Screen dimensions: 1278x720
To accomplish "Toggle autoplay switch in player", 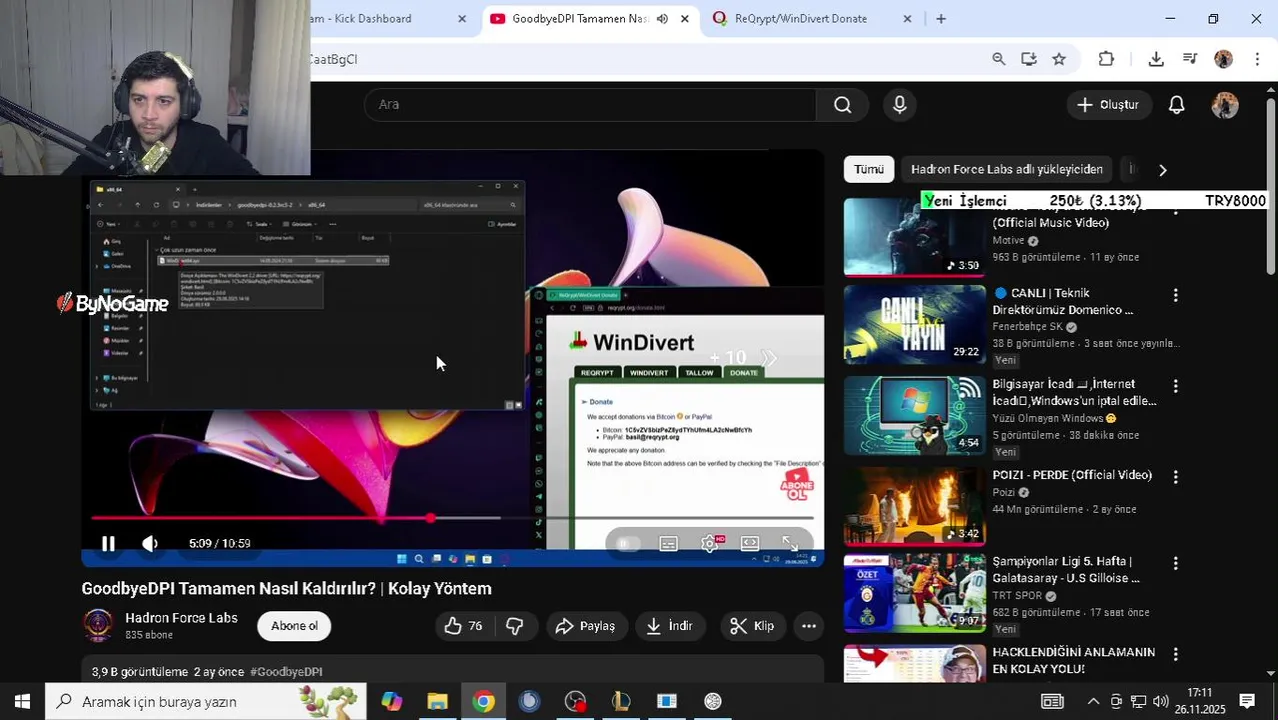I will click(628, 543).
